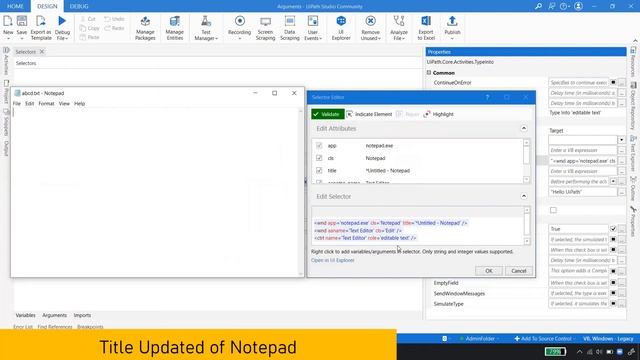This screenshot has width=640, height=360.
Task: Click Export to Excel icon
Action: pos(426,21)
